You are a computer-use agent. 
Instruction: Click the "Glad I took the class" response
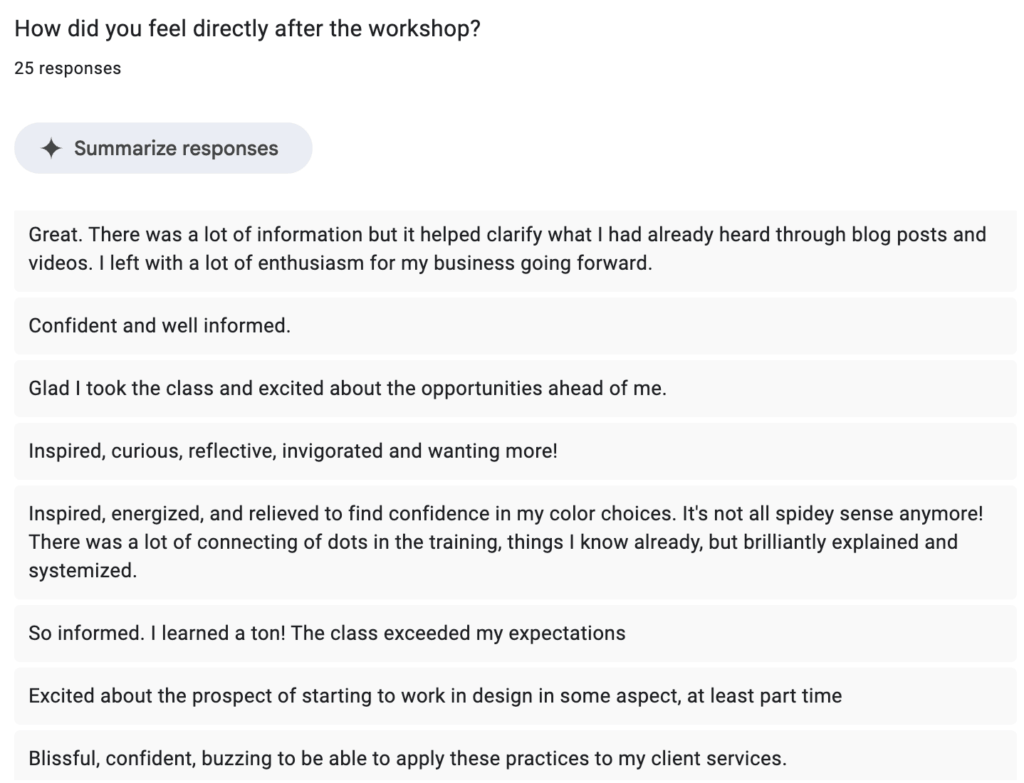[347, 388]
